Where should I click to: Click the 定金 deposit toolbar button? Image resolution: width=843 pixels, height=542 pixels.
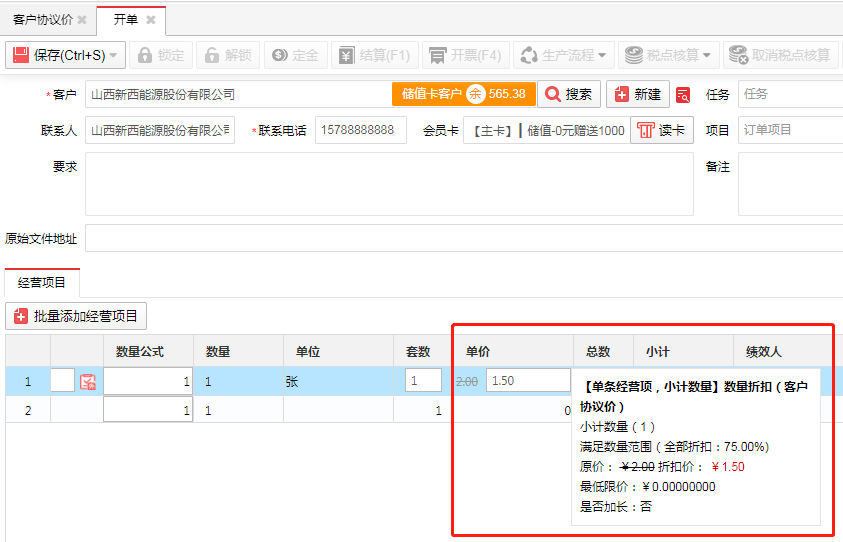point(294,55)
